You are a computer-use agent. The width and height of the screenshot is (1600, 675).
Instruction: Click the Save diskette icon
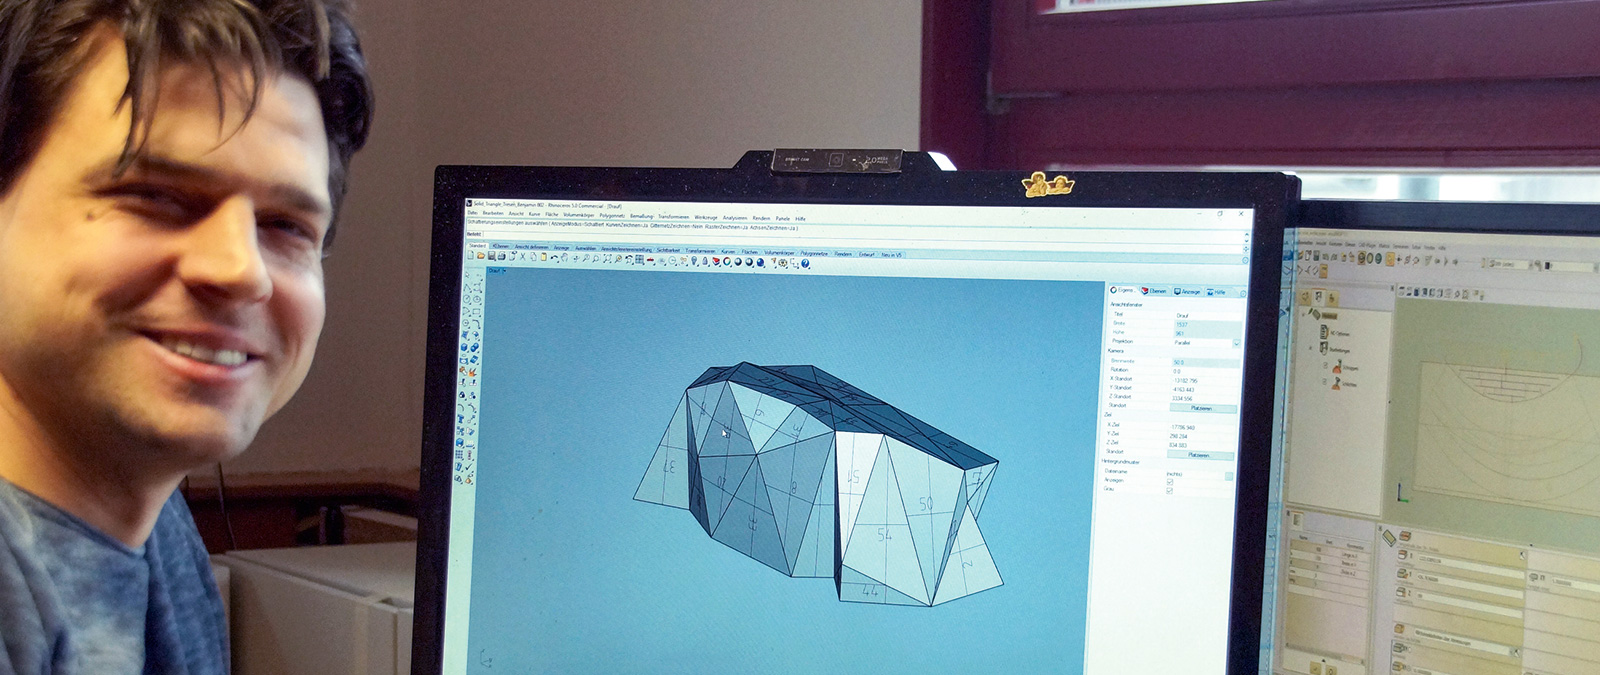point(492,256)
